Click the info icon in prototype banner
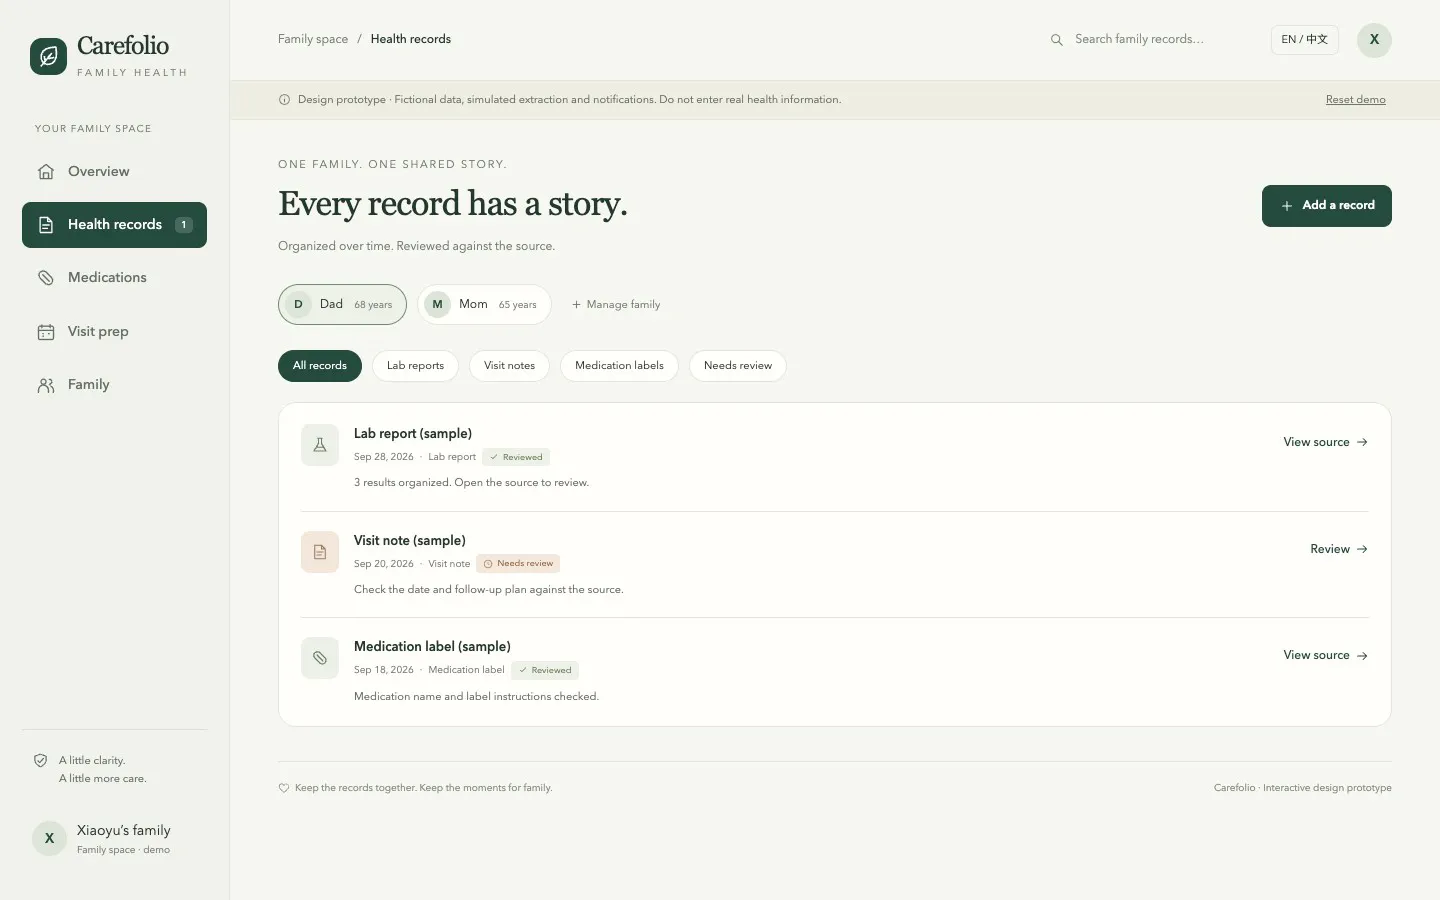Image resolution: width=1440 pixels, height=900 pixels. [x=284, y=100]
